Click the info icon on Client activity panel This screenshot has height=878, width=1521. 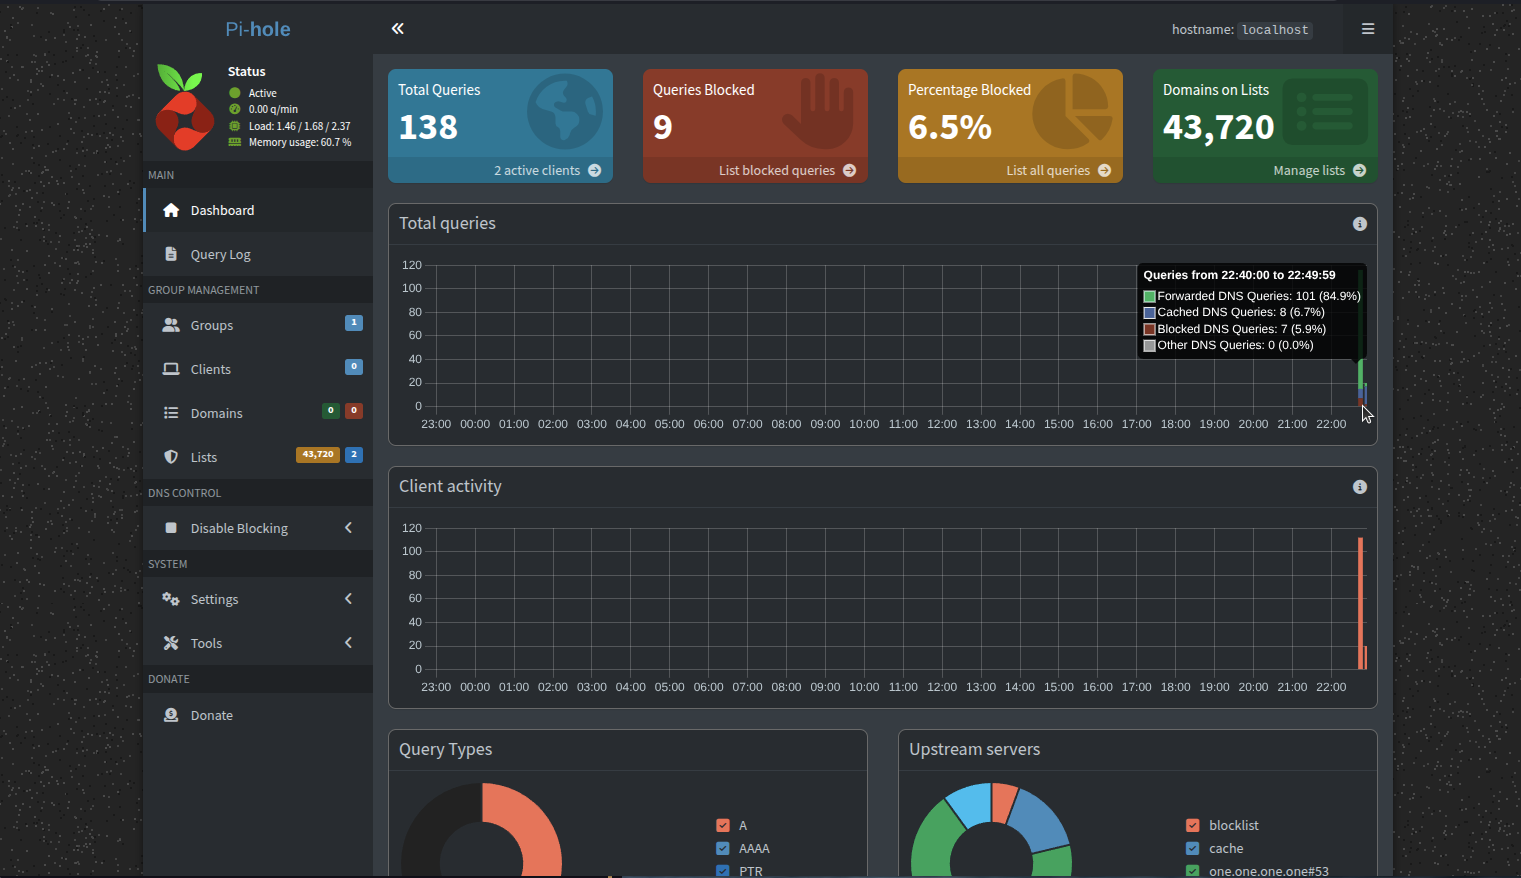1359,487
